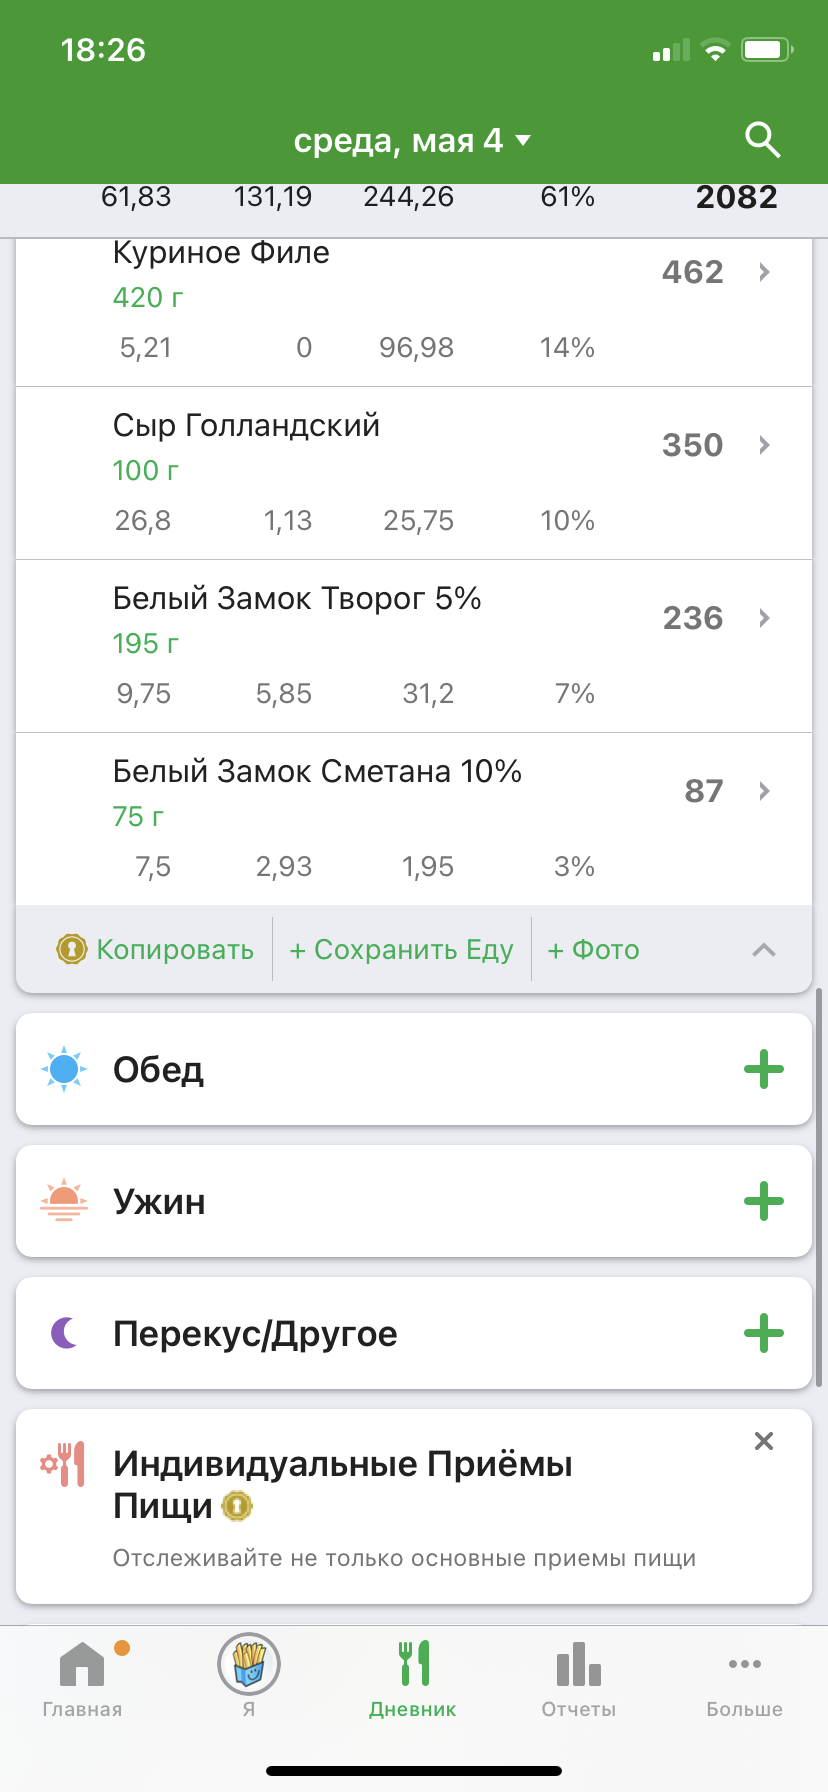Add food to Обед with plus icon
This screenshot has height=1792, width=828.
[x=763, y=1069]
